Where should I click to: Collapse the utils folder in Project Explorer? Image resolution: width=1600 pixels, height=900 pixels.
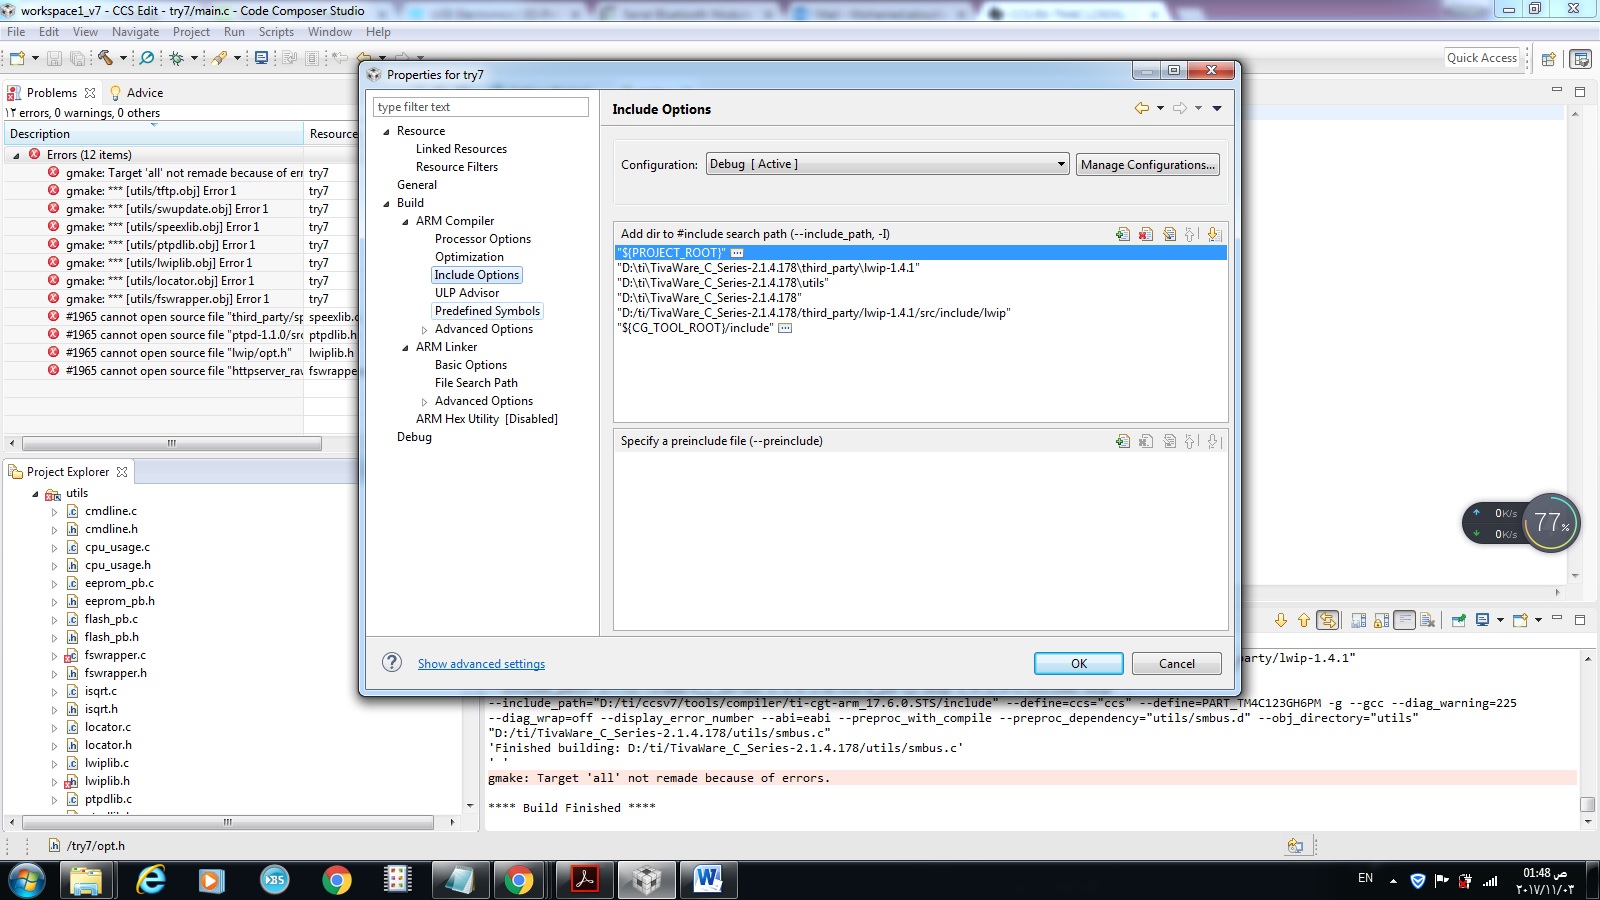click(35, 494)
